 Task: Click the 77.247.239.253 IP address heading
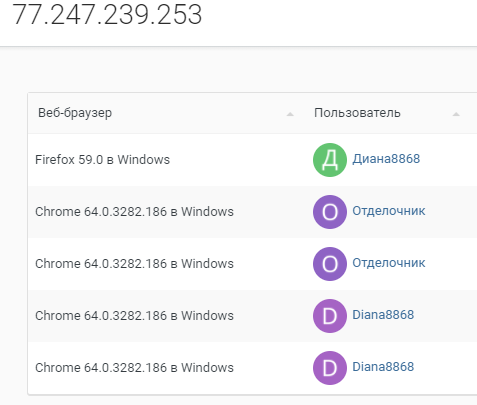point(107,15)
